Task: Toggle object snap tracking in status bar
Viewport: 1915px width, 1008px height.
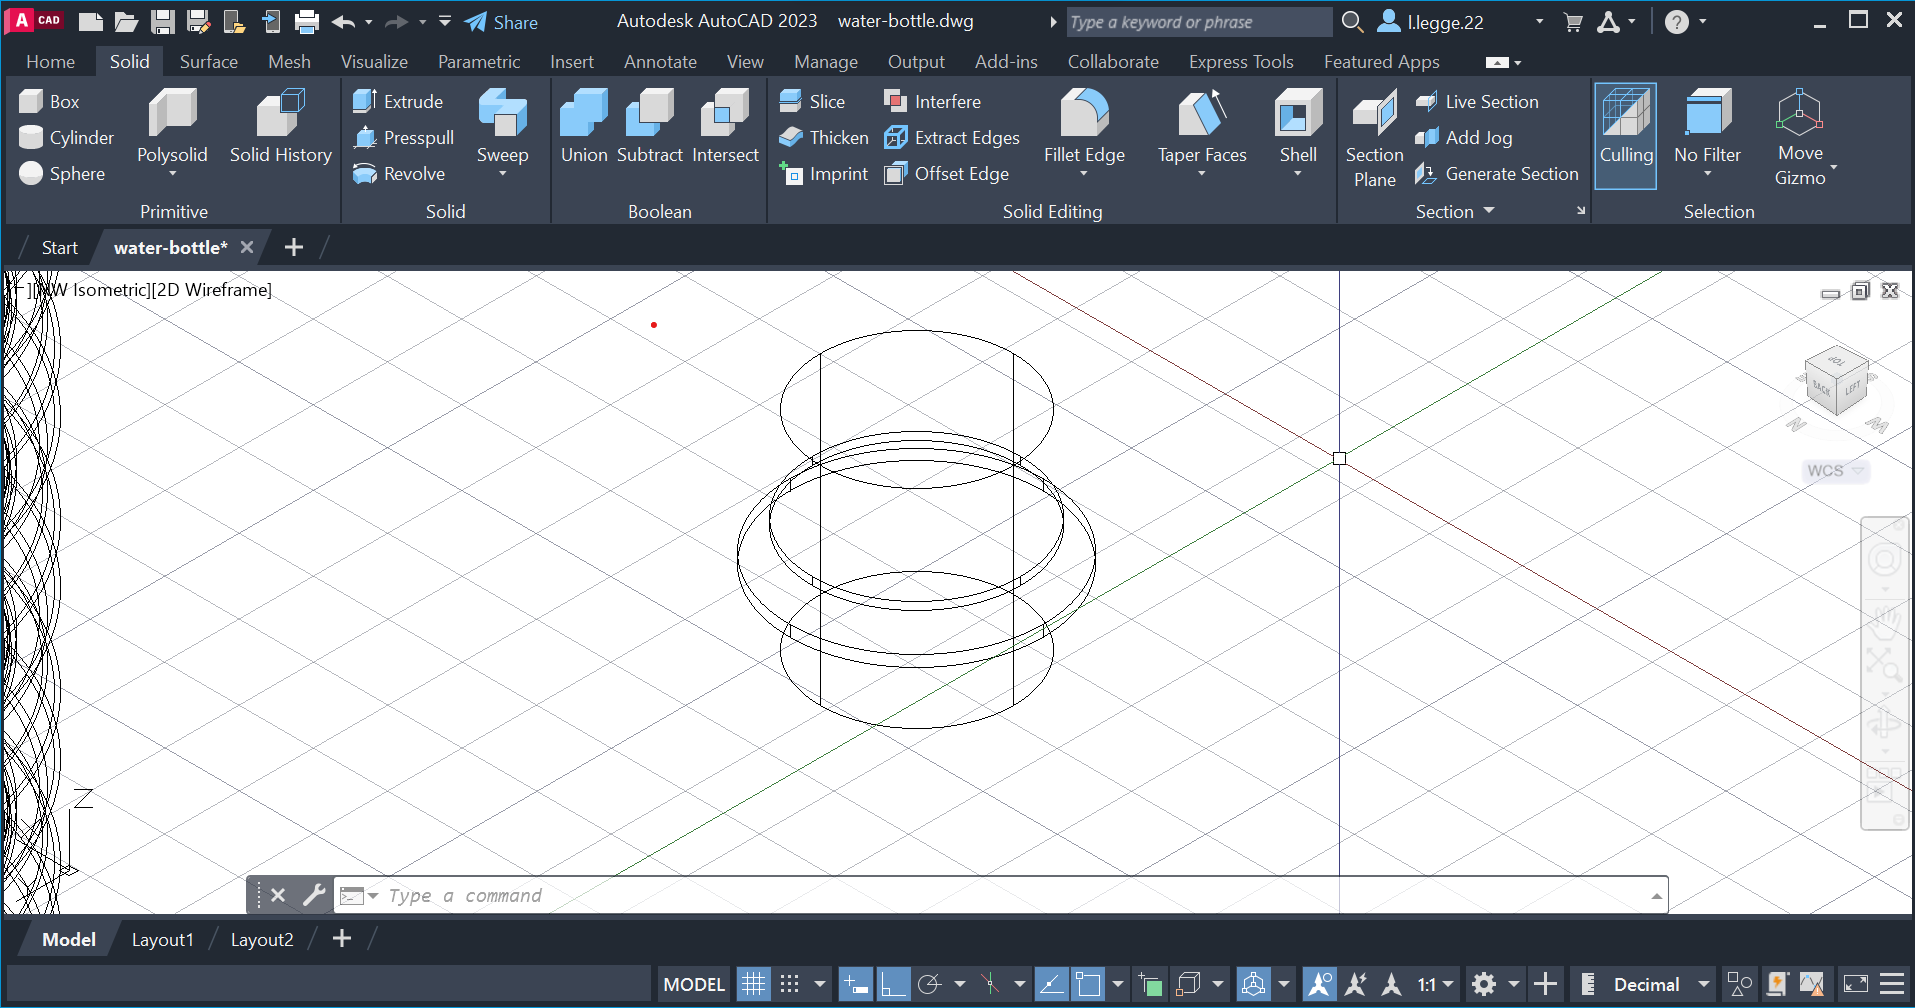Action: (x=1050, y=984)
